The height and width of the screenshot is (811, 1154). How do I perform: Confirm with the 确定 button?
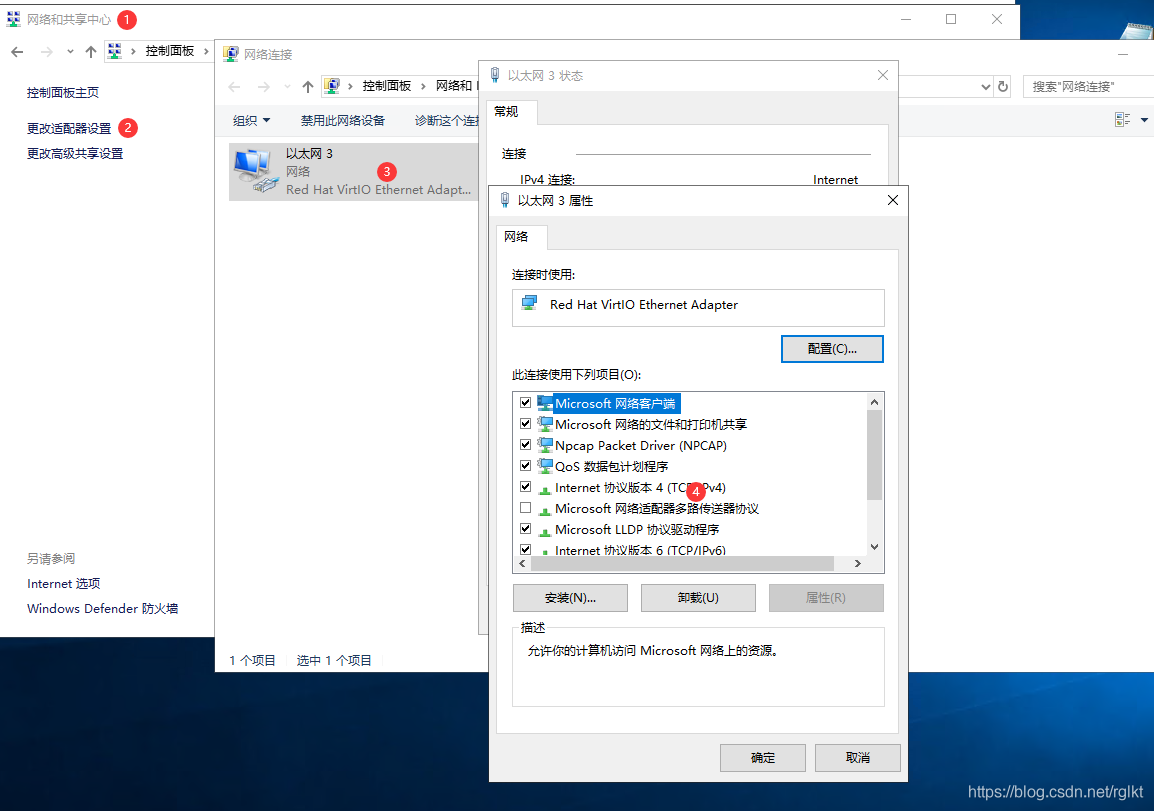tap(762, 757)
